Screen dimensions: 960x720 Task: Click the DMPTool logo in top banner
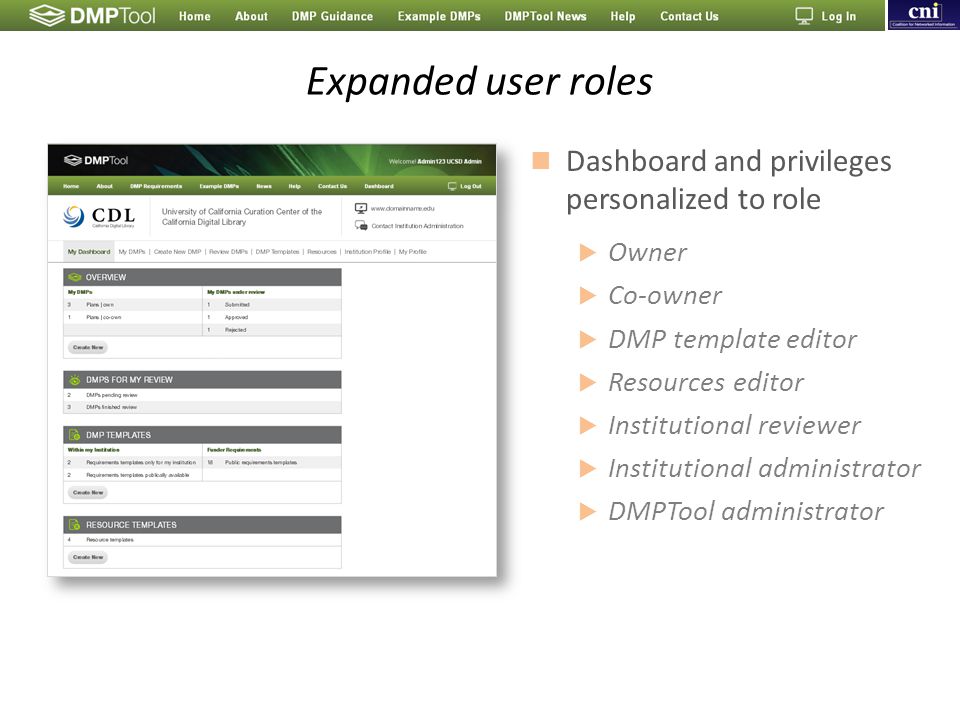92,15
